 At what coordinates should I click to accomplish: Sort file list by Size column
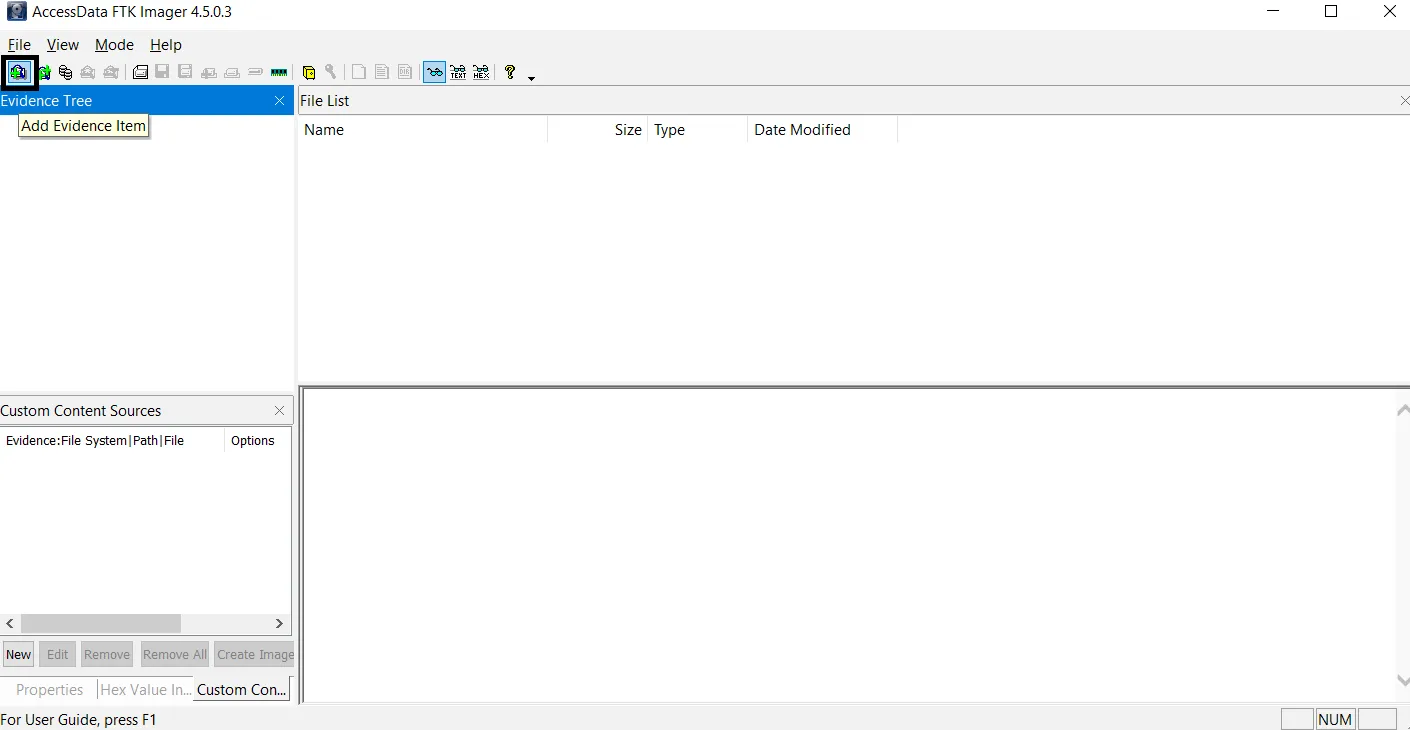[x=598, y=130]
